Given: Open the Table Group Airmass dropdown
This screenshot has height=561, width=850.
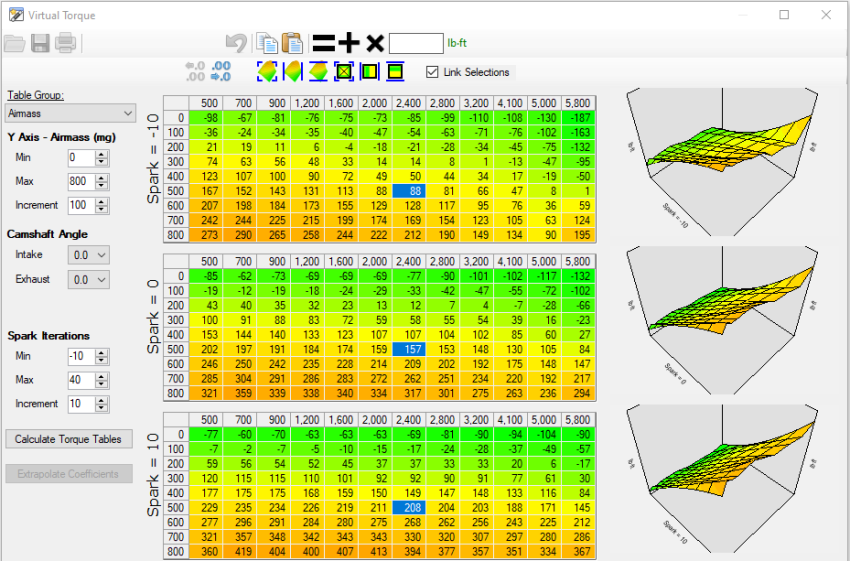Looking at the screenshot, I should pyautogui.click(x=70, y=114).
